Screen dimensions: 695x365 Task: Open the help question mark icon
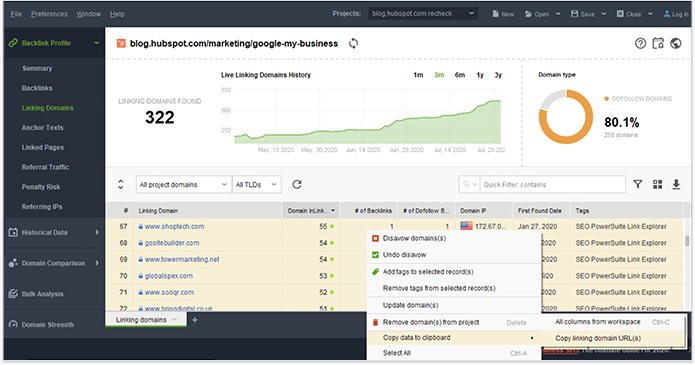(640, 43)
